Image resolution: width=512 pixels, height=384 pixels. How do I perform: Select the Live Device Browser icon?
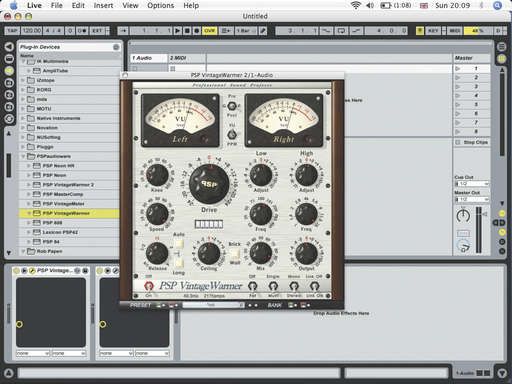[x=9, y=59]
